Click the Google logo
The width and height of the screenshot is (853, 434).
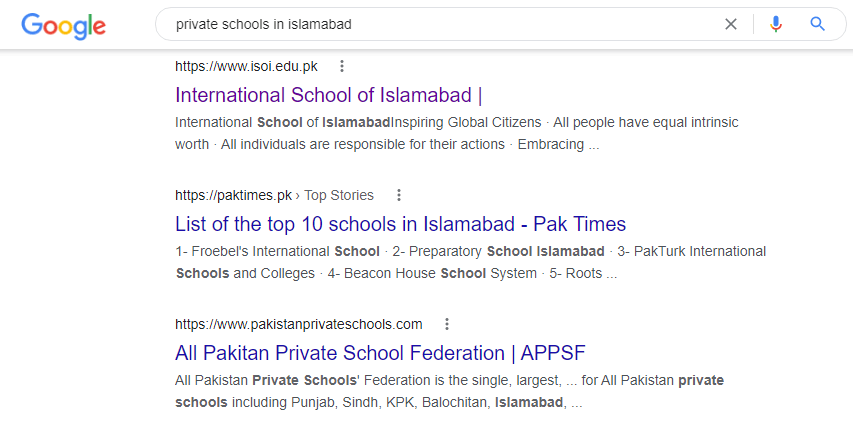63,25
